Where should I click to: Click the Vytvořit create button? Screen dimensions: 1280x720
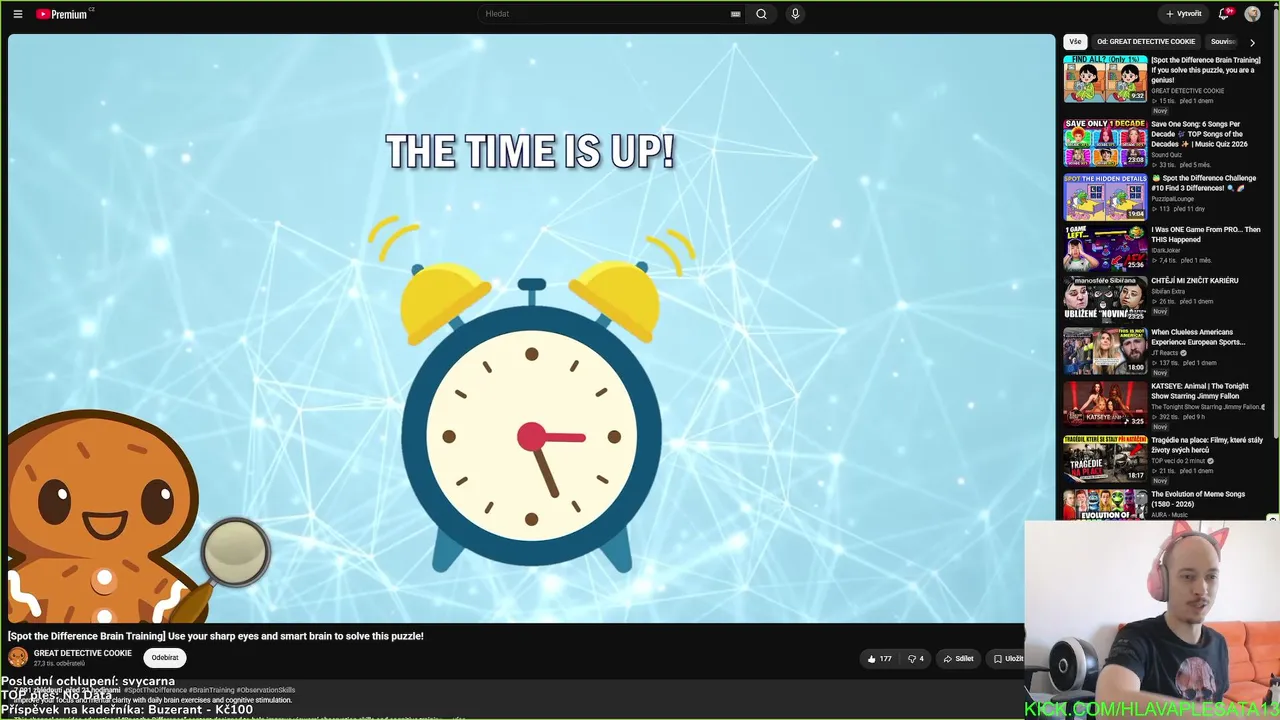coord(1184,14)
